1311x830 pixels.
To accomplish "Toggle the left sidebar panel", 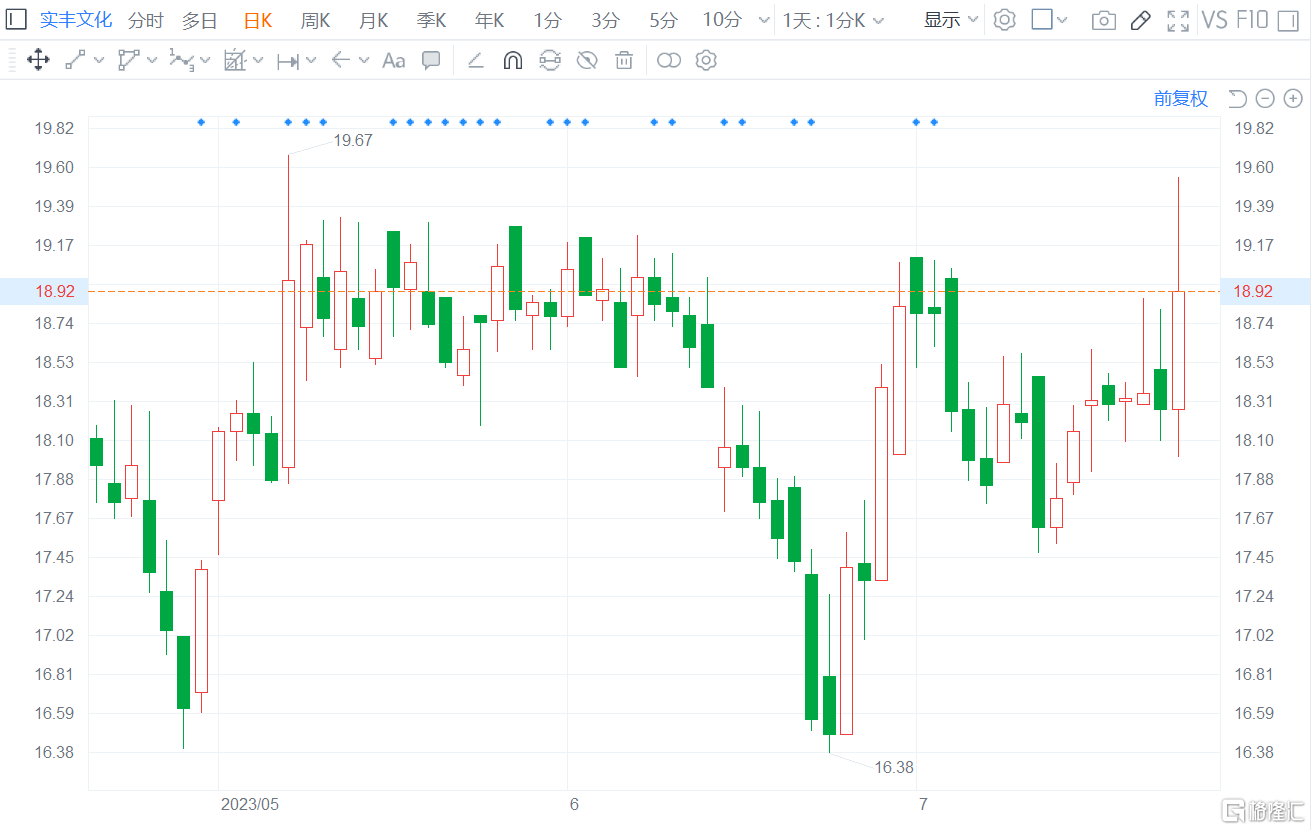I will [17, 20].
